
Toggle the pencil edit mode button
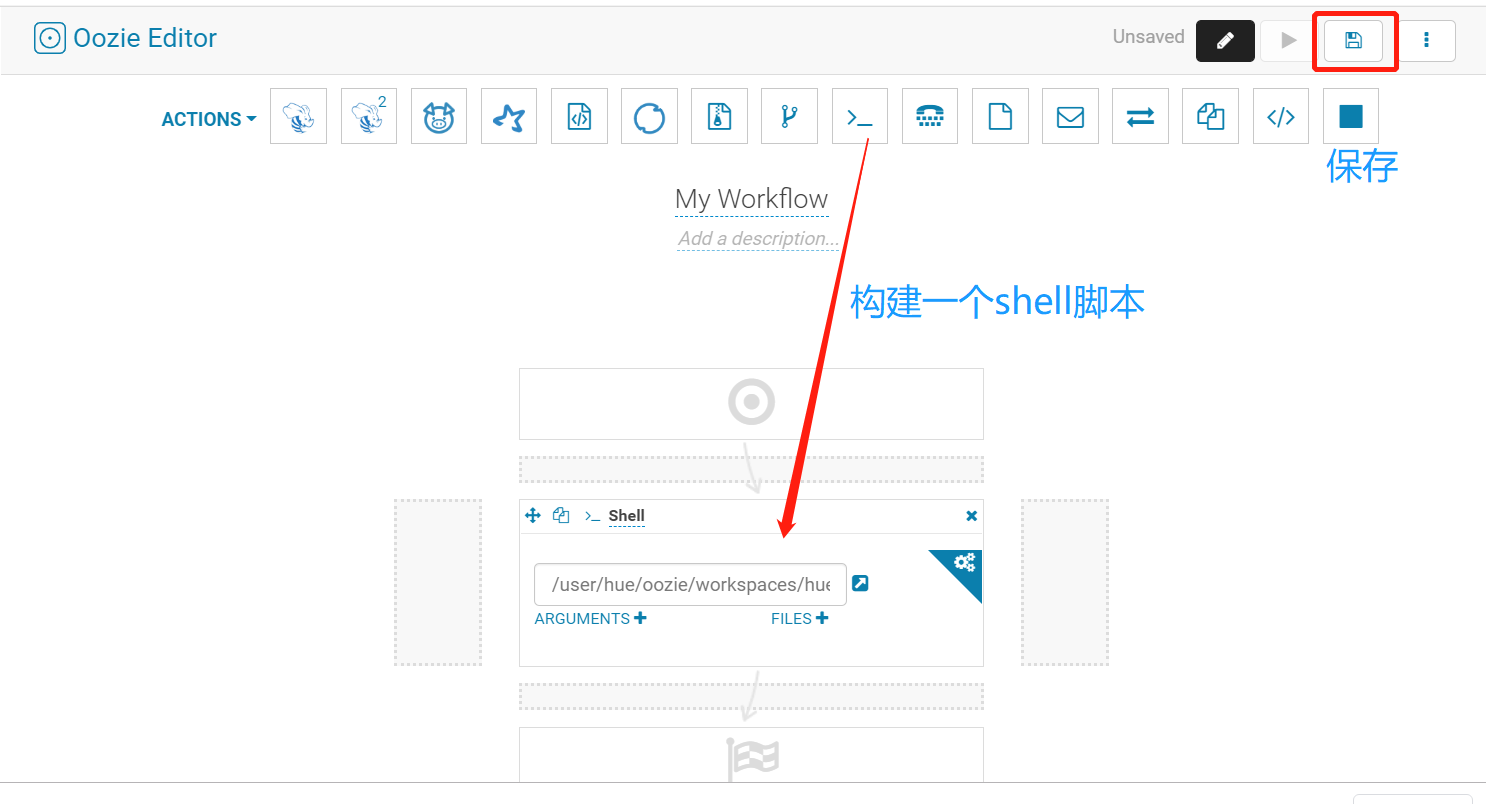click(1225, 41)
